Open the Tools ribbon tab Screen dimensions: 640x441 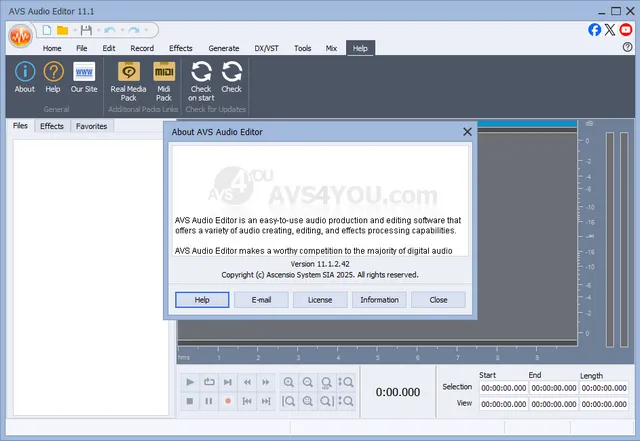(302, 48)
